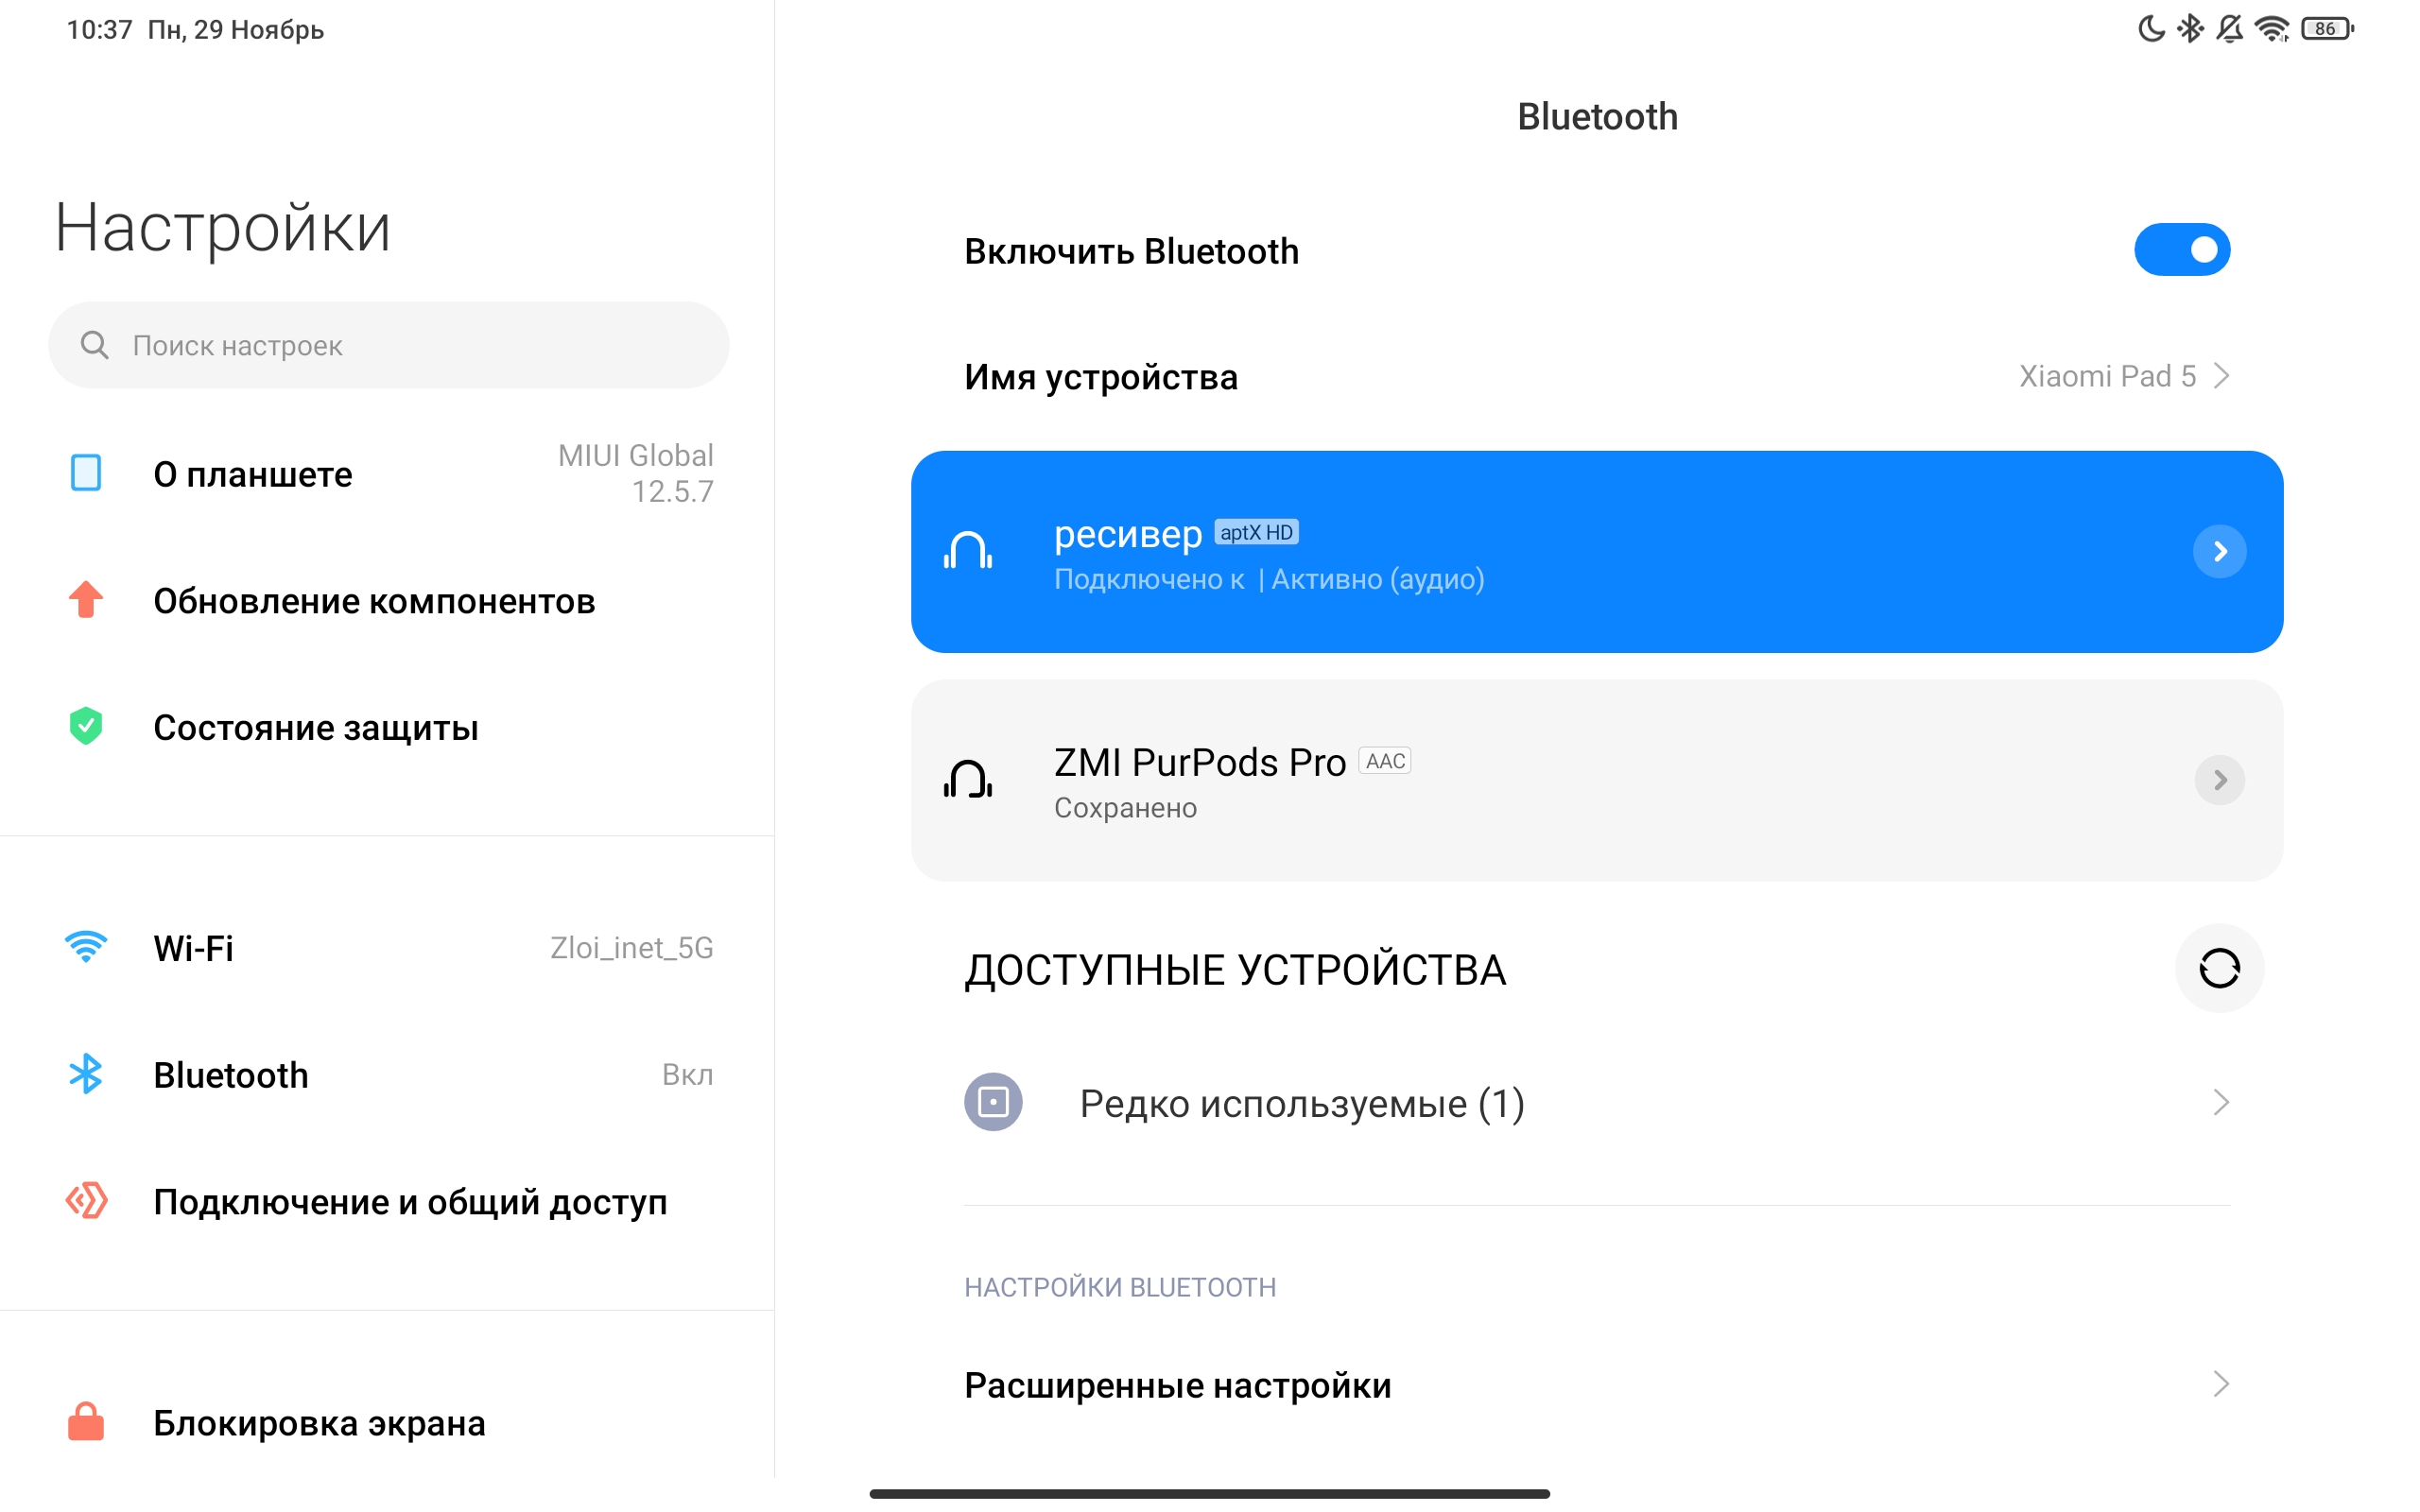Click the orange update arrow icon
The image size is (2420, 1512).
pyautogui.click(x=86, y=600)
